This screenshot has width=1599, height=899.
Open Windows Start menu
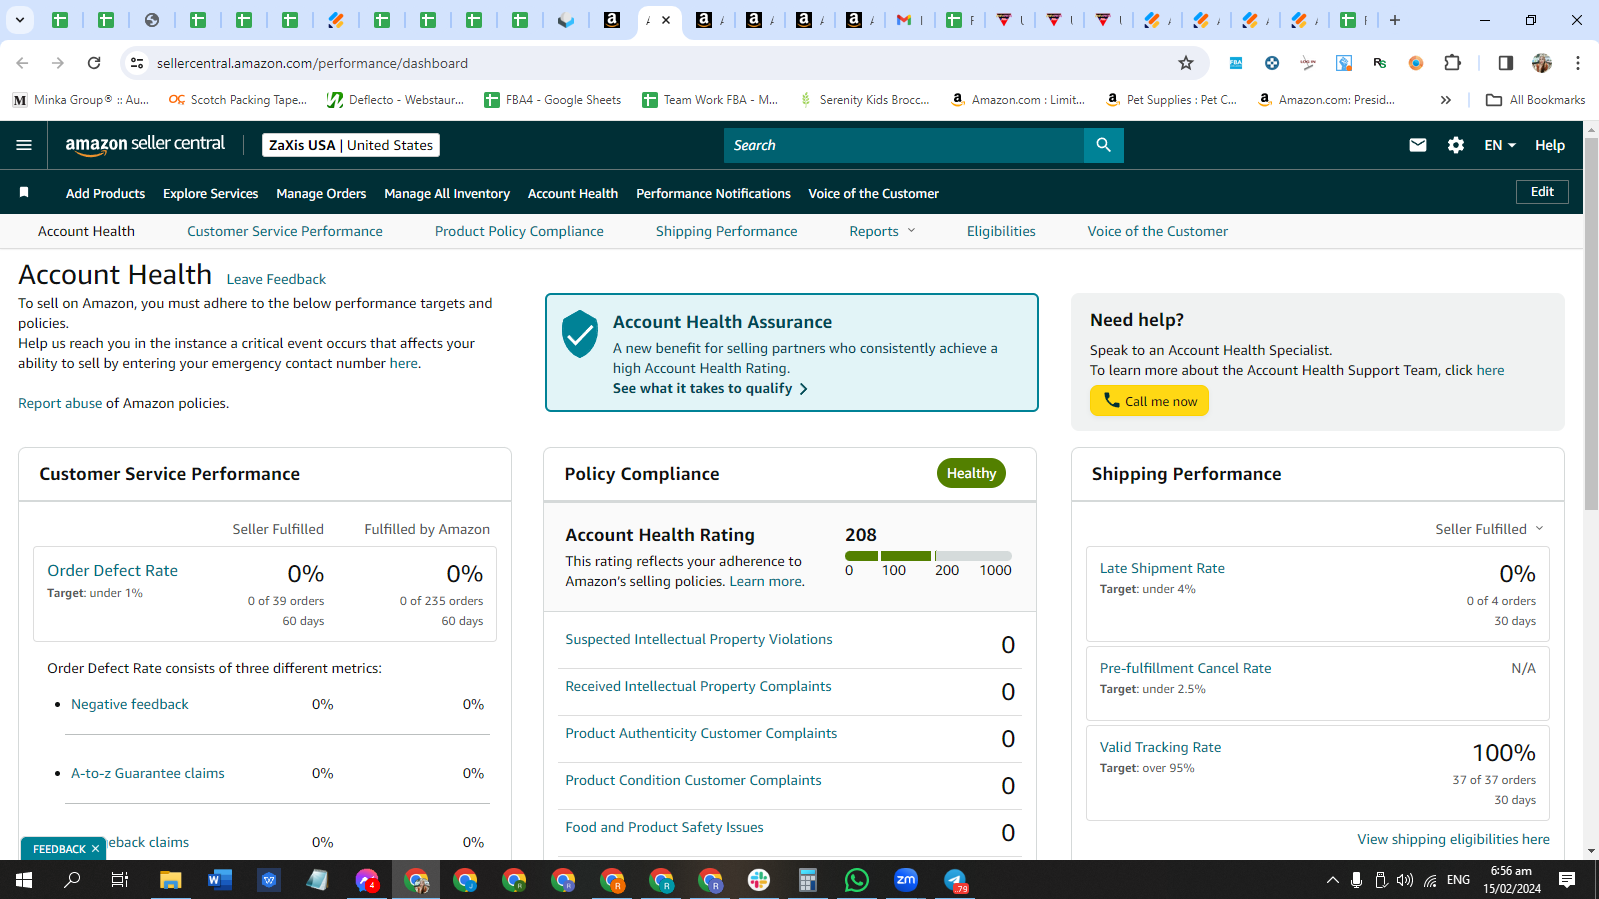pos(24,880)
